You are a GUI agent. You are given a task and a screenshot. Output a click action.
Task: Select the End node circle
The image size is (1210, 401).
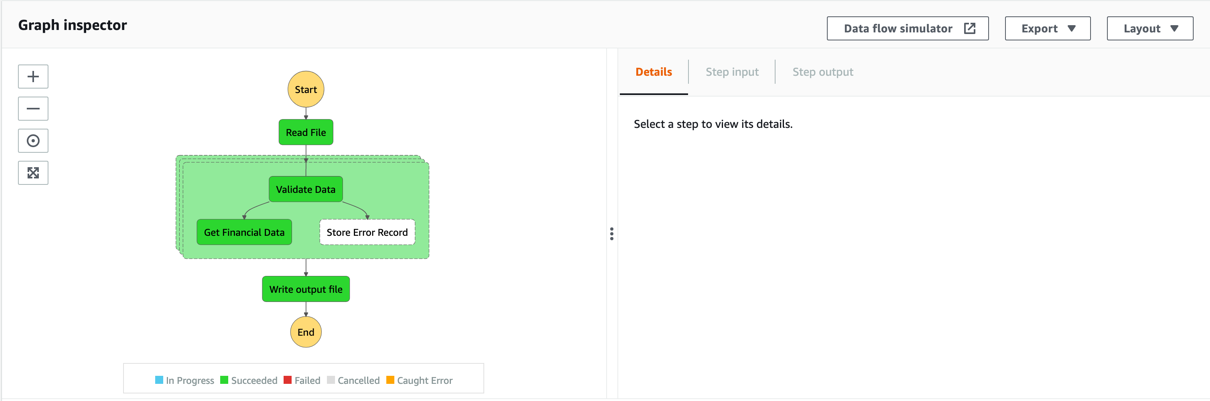point(306,332)
